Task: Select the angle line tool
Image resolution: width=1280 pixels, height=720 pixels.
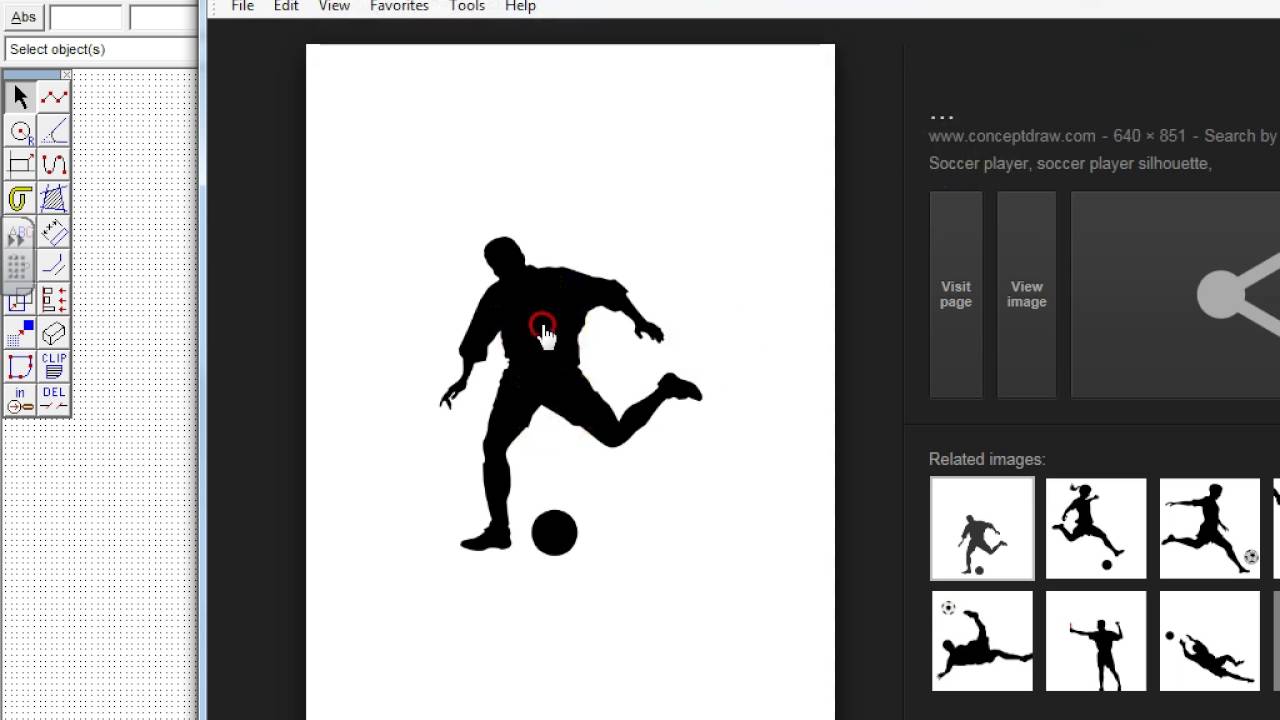Action: pos(54,131)
